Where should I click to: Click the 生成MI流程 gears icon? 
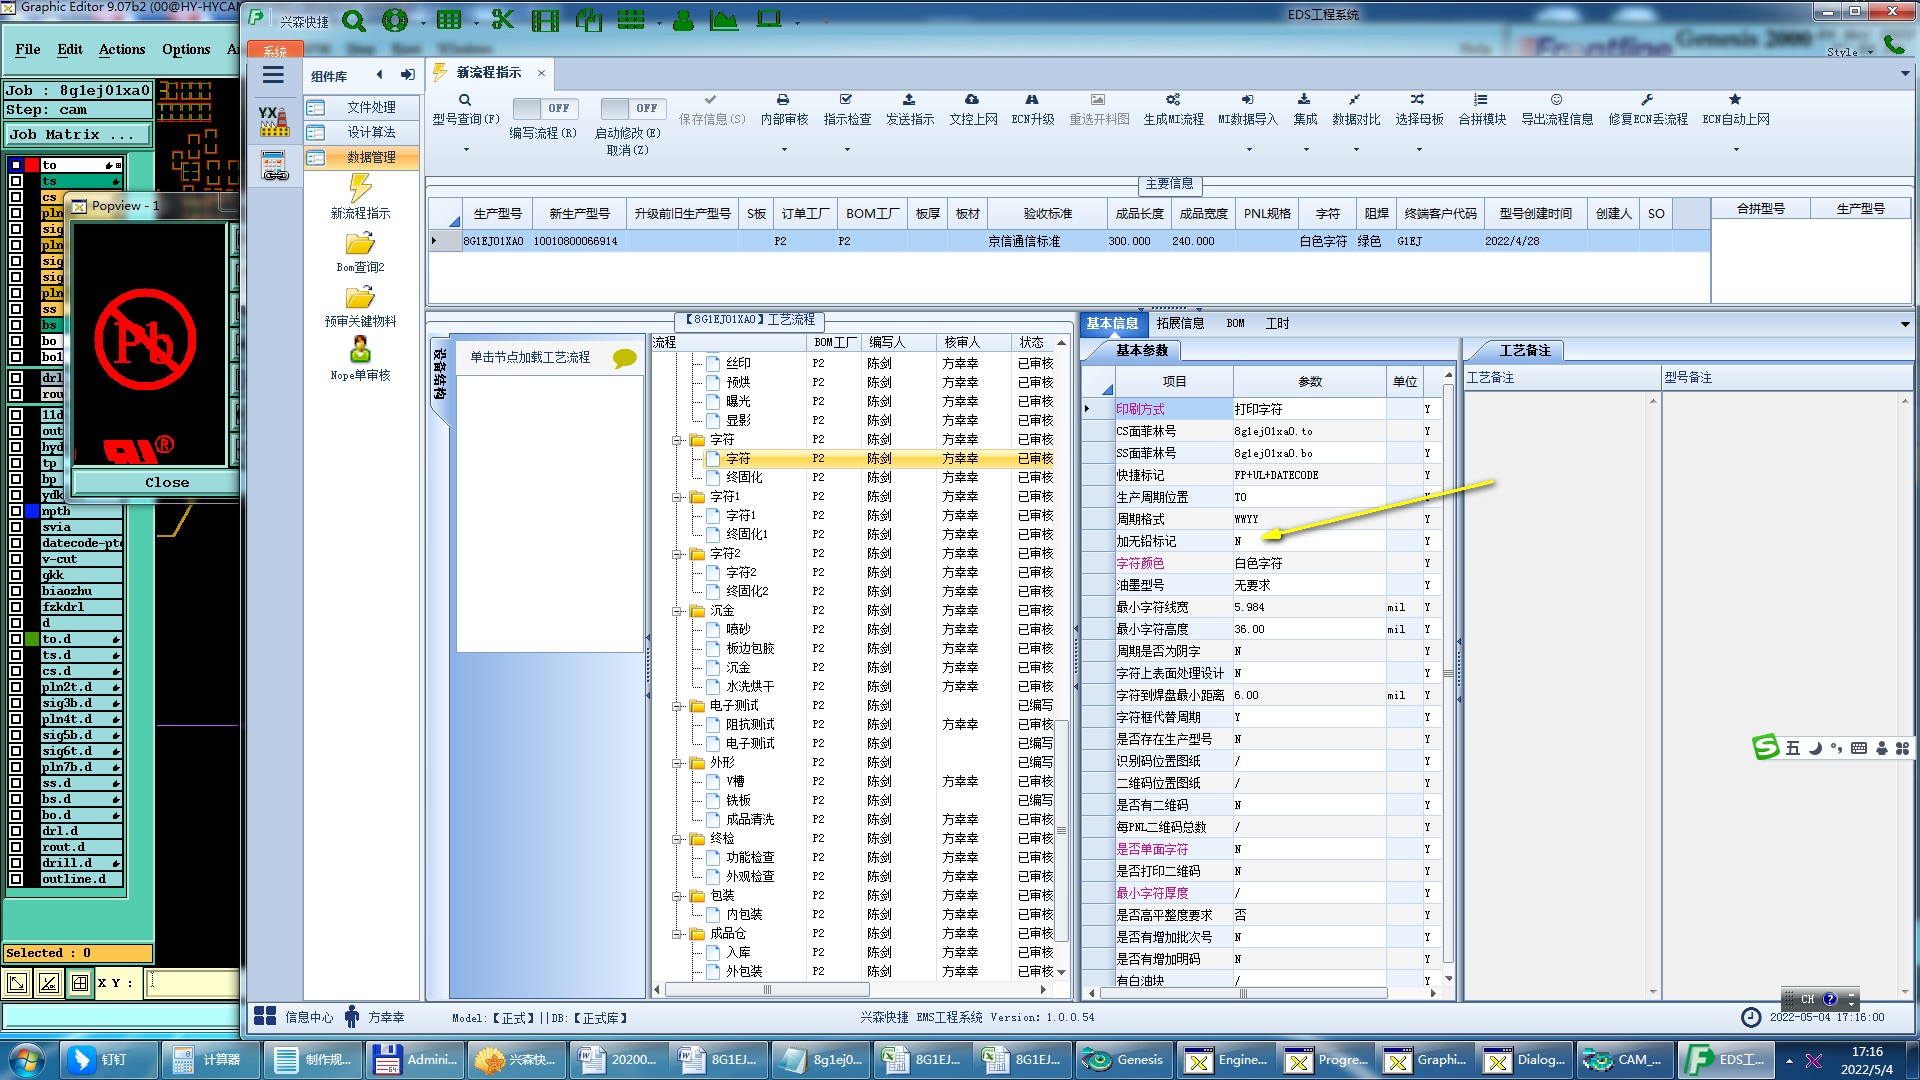tap(1173, 100)
